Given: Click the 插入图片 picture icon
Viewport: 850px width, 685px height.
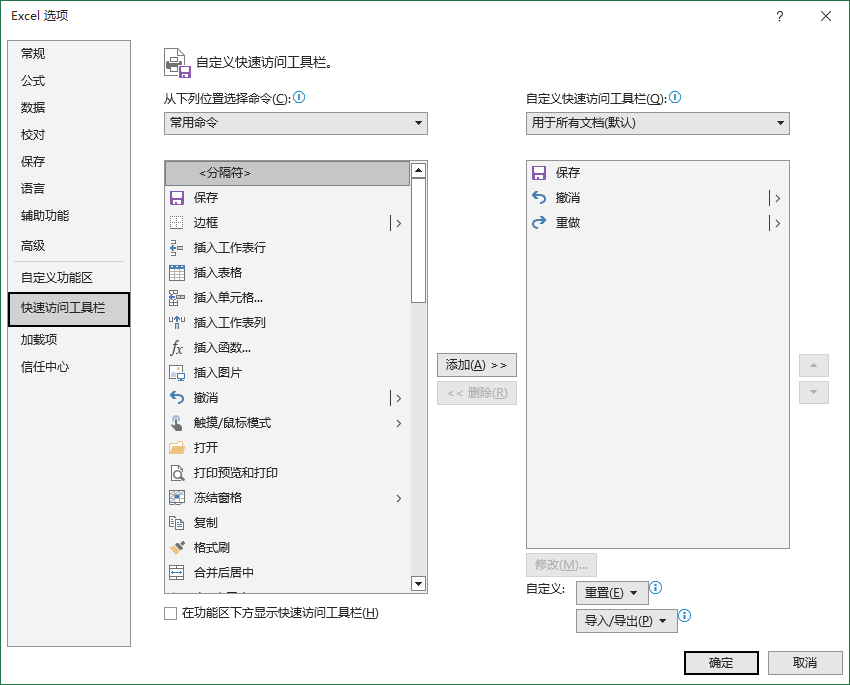Looking at the screenshot, I should click(x=177, y=373).
